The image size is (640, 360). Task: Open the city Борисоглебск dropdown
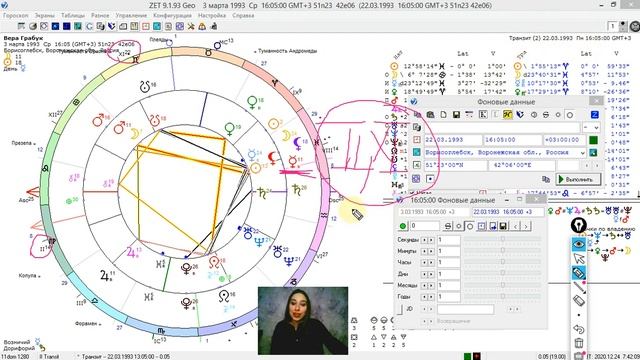click(582, 153)
